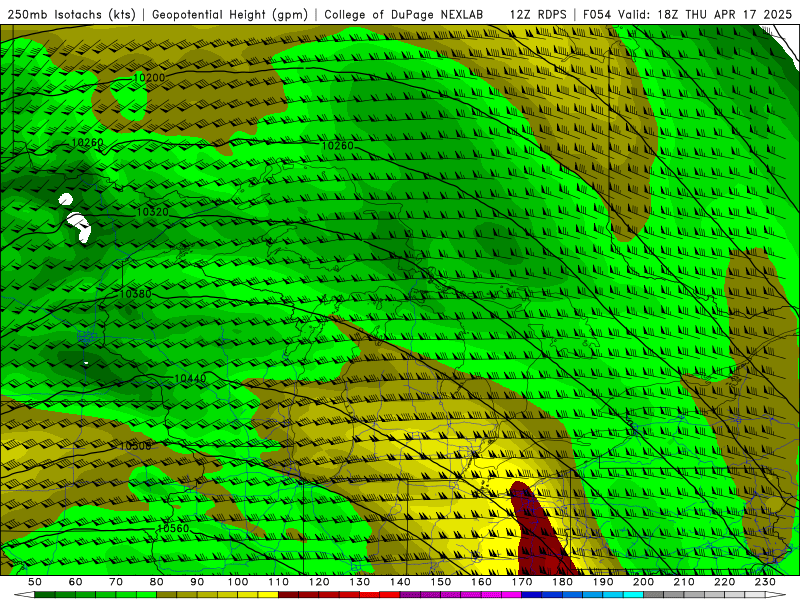Click the "250mb Isotachs (kts)" title text

click(71, 14)
